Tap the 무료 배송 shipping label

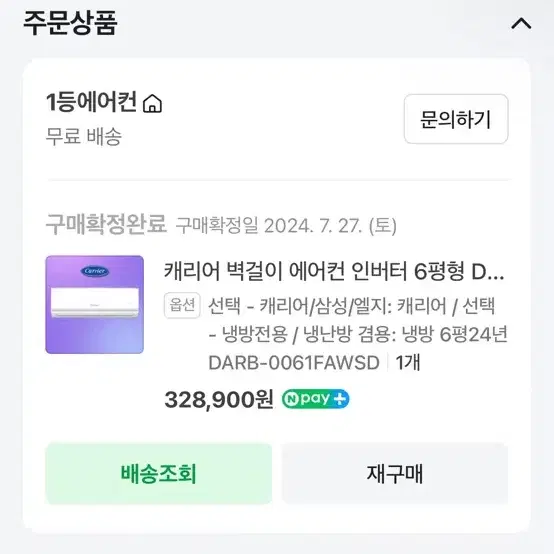point(84,136)
